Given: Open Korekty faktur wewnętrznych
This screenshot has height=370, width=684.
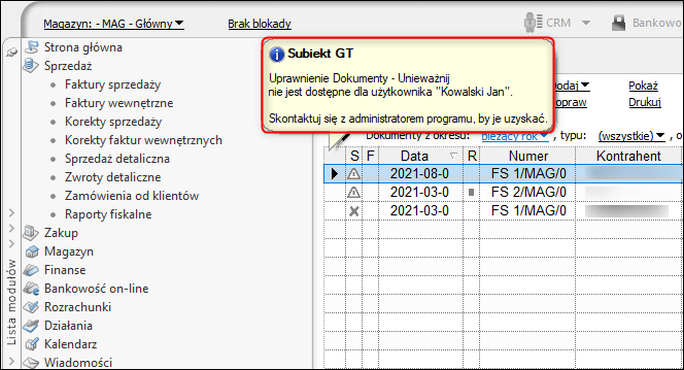Looking at the screenshot, I should pos(144,140).
